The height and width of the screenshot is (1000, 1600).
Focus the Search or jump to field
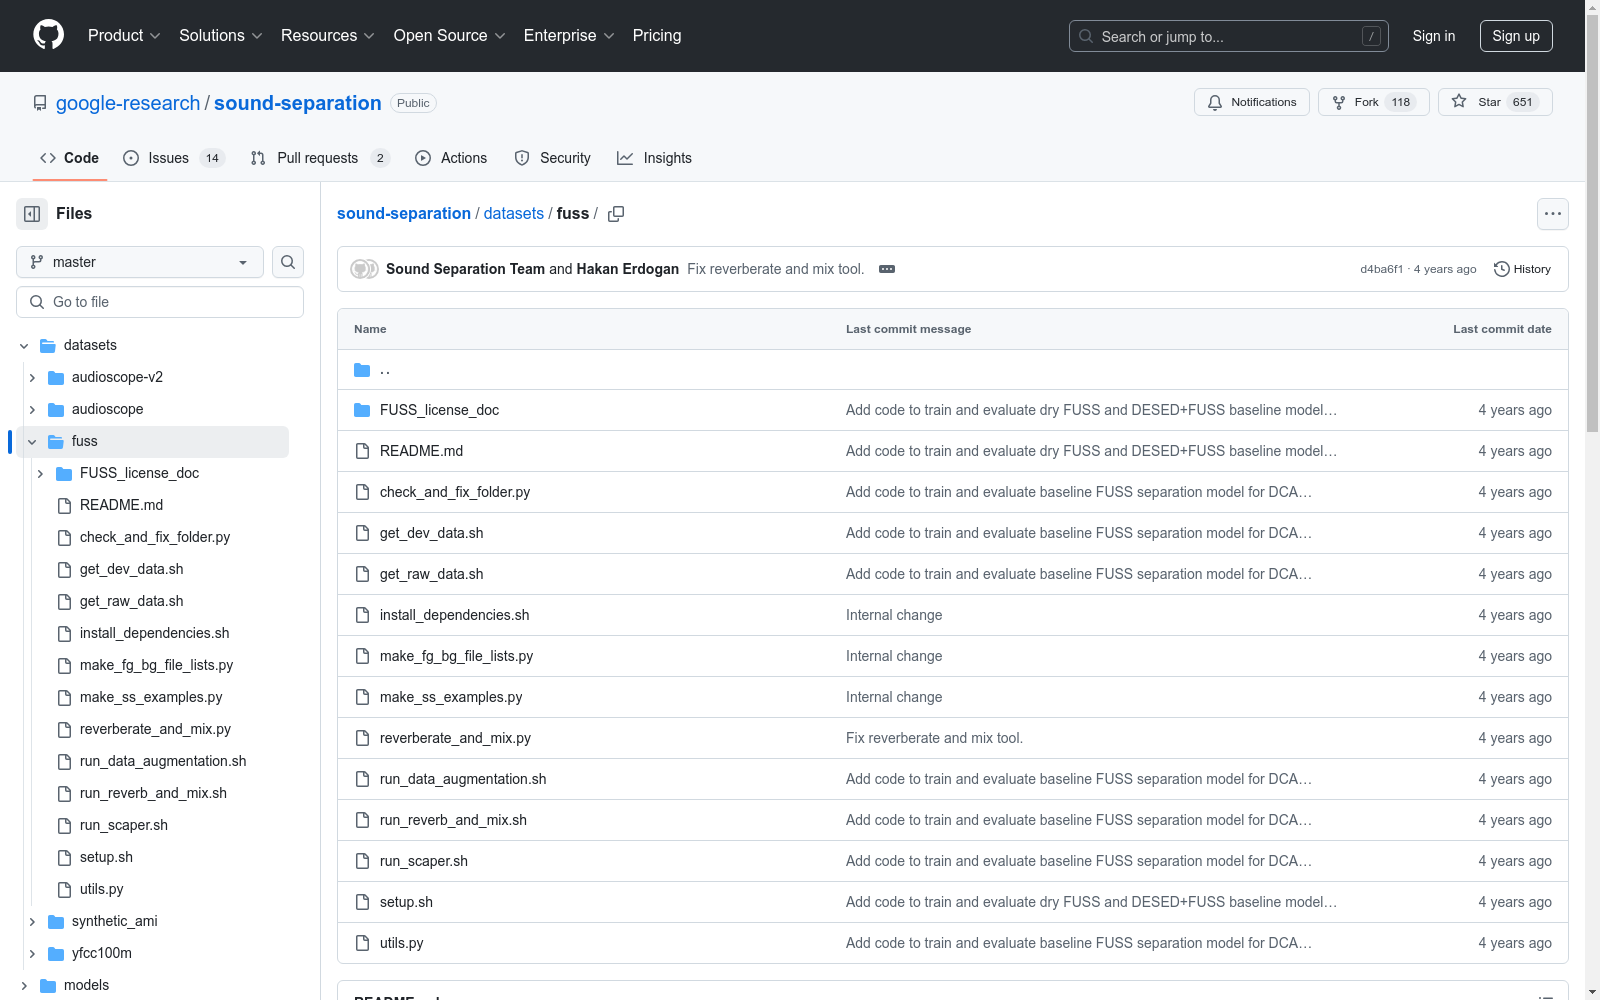1229,36
